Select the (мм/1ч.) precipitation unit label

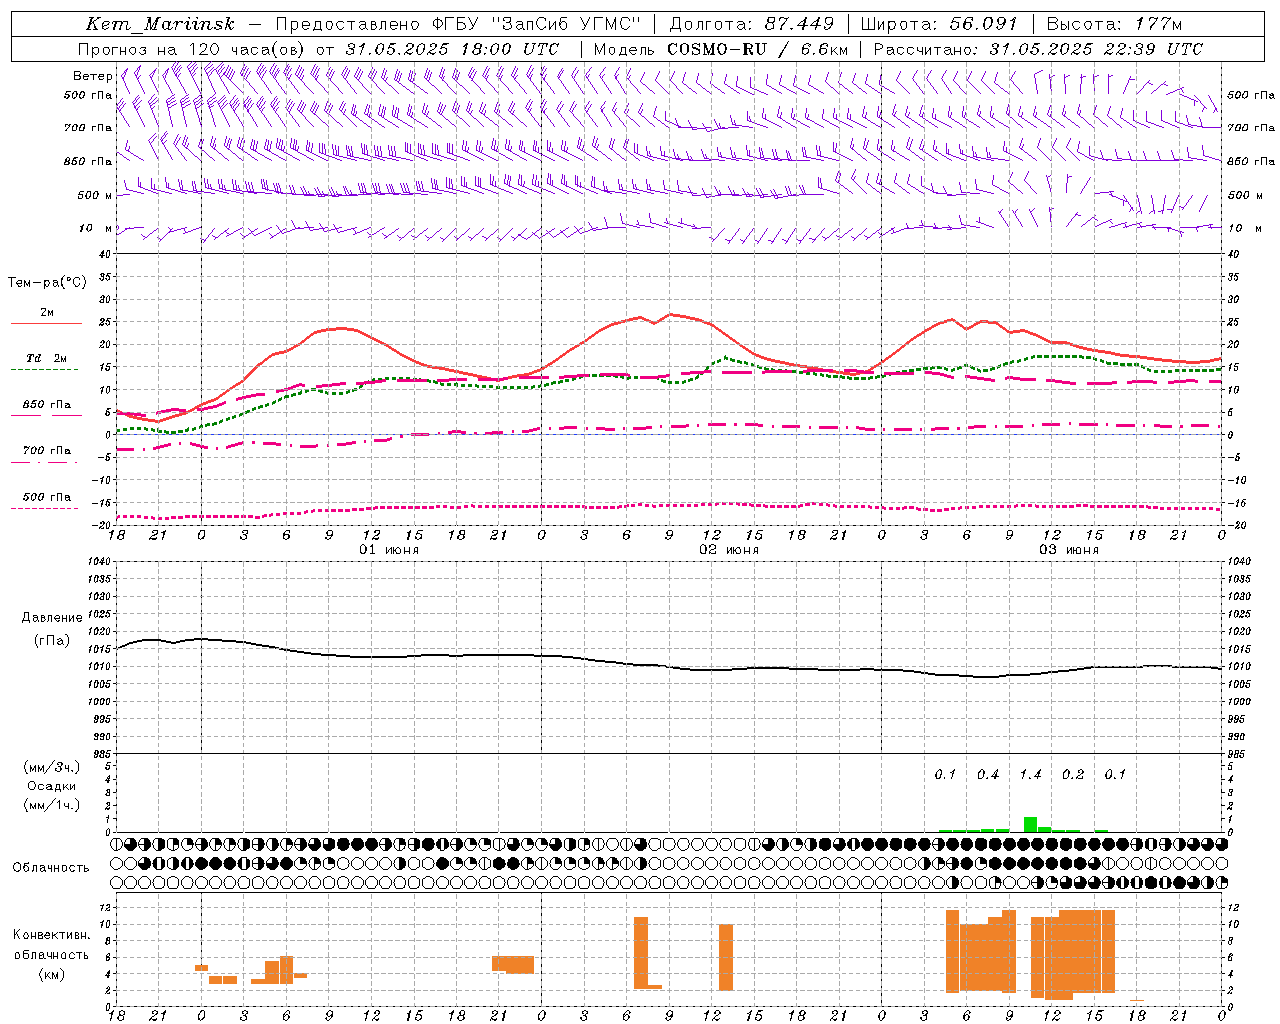point(51,805)
